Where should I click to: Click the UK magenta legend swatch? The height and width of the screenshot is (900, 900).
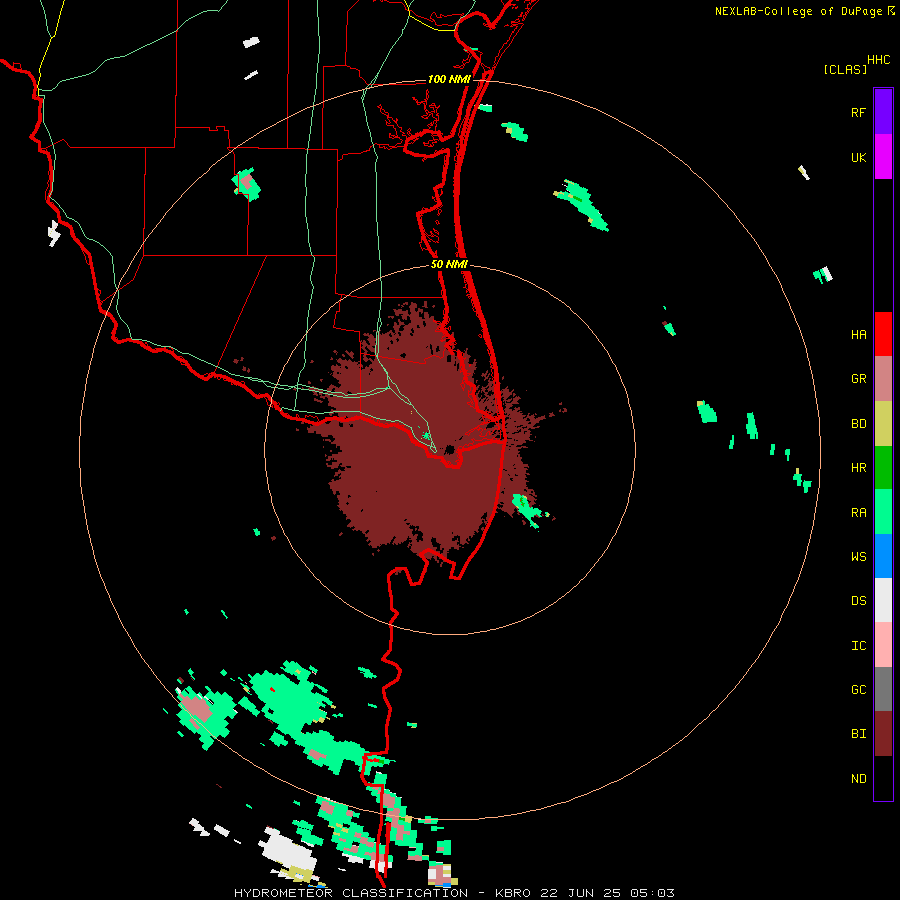pos(883,157)
